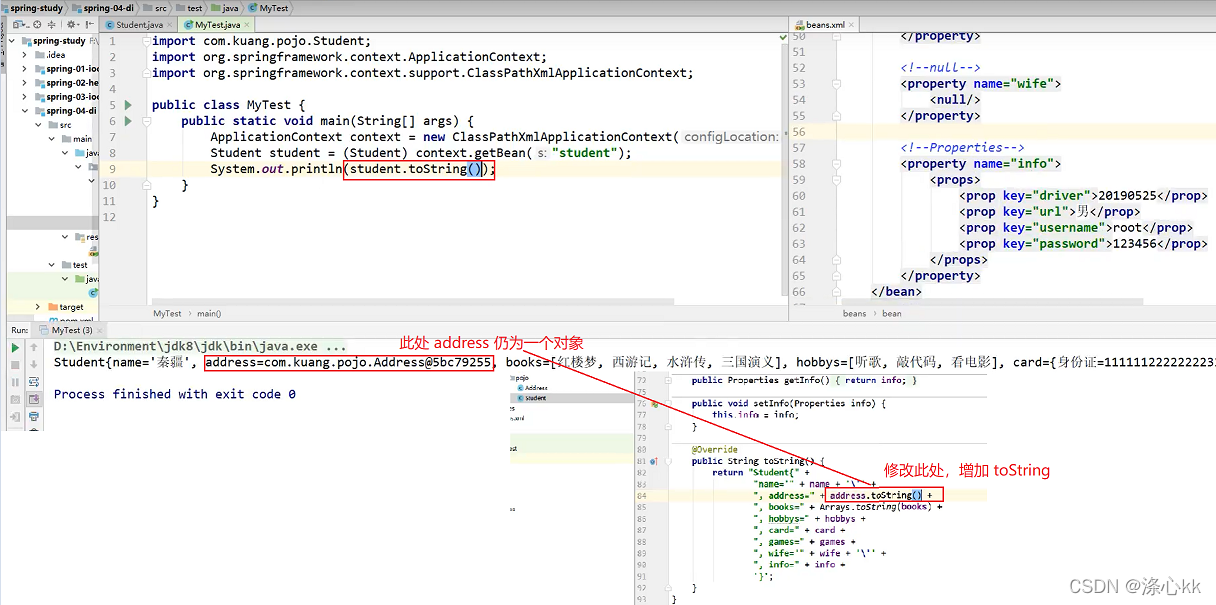Click test breadcrumb in navigation bar
The height and width of the screenshot is (605, 1216).
[189, 8]
